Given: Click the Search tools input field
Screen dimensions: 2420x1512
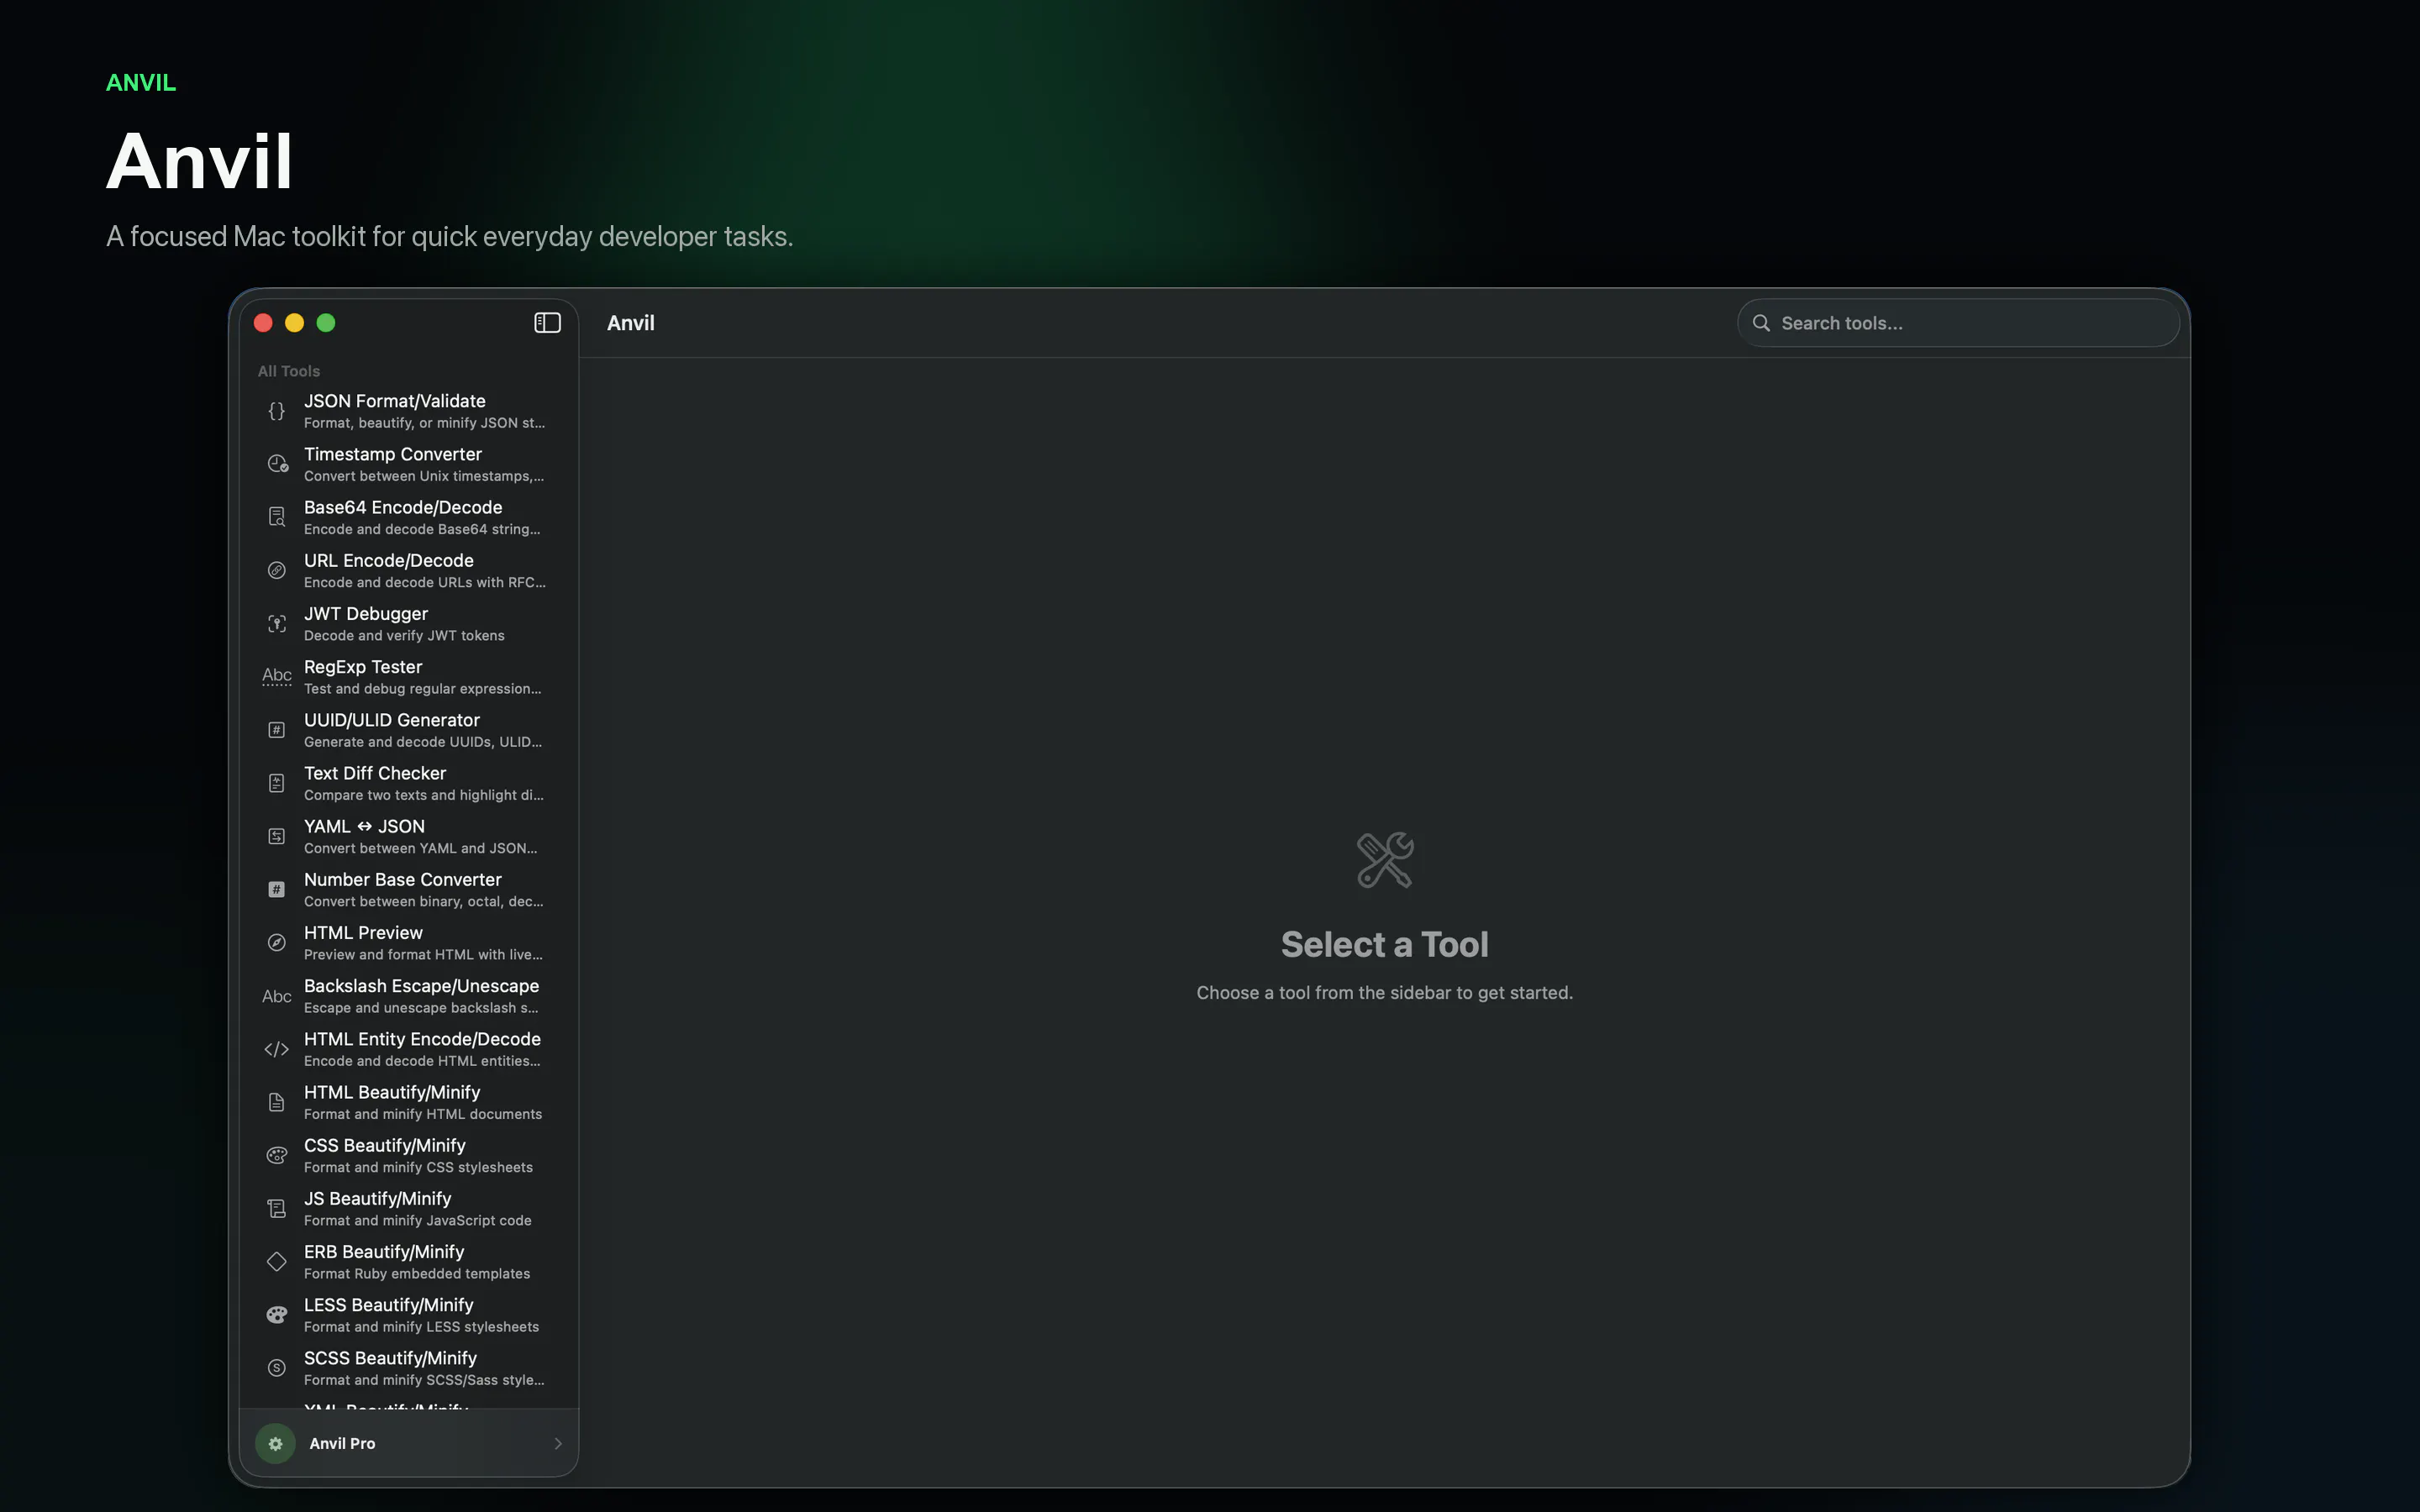Looking at the screenshot, I should 1958,323.
